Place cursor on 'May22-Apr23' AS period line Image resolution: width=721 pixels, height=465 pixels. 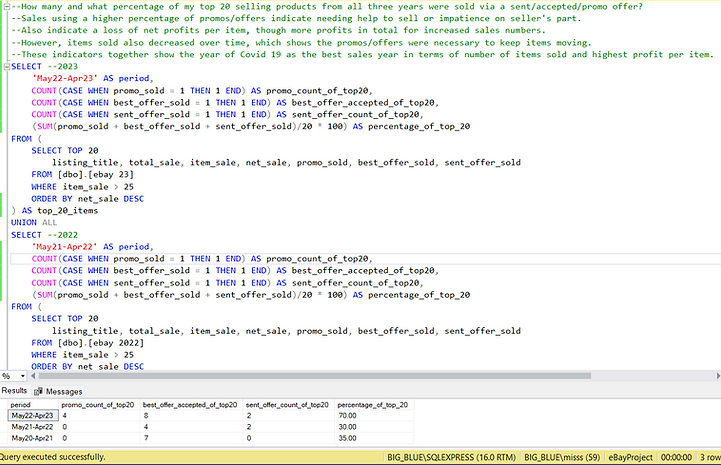coord(92,78)
